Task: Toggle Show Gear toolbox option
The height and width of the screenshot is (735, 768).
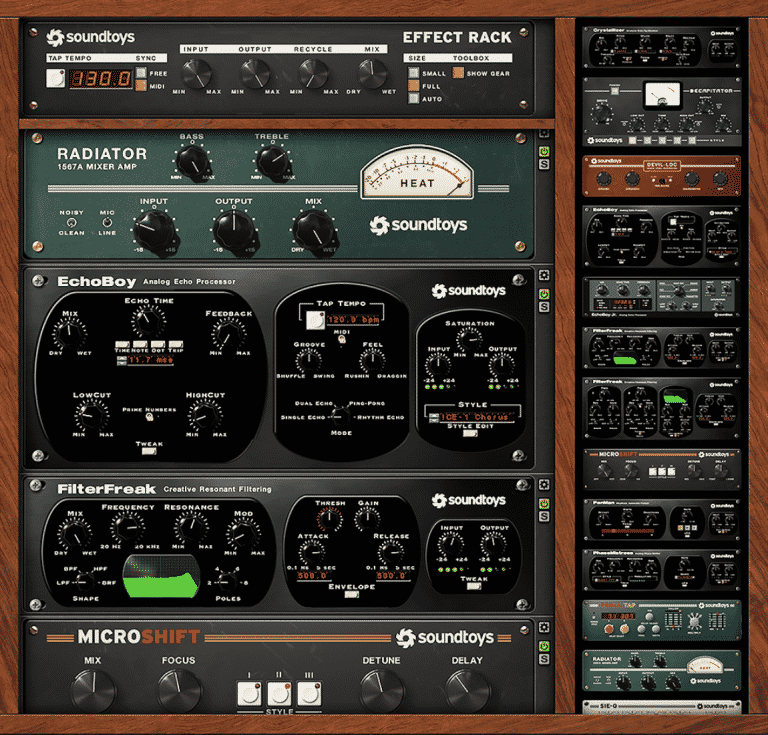Action: [458, 73]
